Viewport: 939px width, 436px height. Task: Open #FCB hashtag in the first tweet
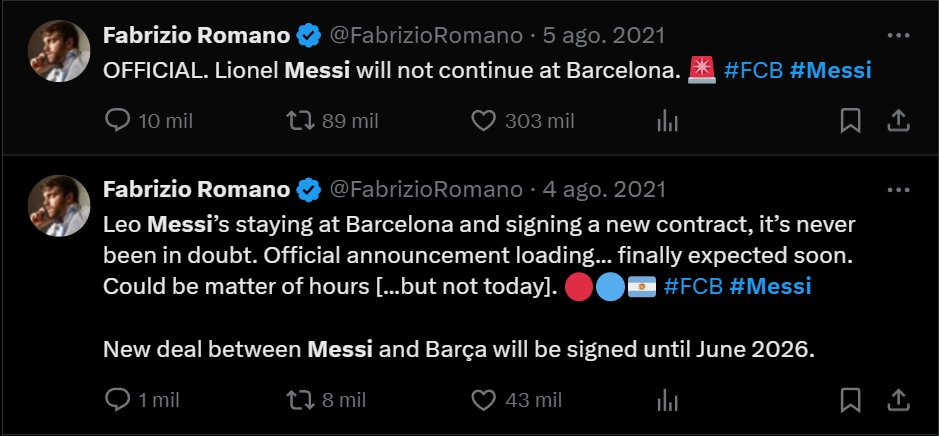[753, 71]
